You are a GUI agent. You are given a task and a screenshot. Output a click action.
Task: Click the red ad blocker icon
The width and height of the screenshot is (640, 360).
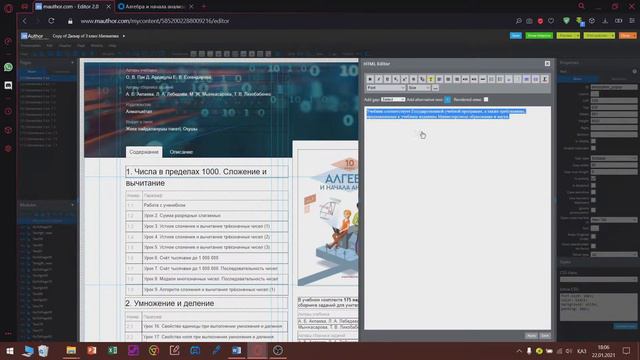(540, 21)
